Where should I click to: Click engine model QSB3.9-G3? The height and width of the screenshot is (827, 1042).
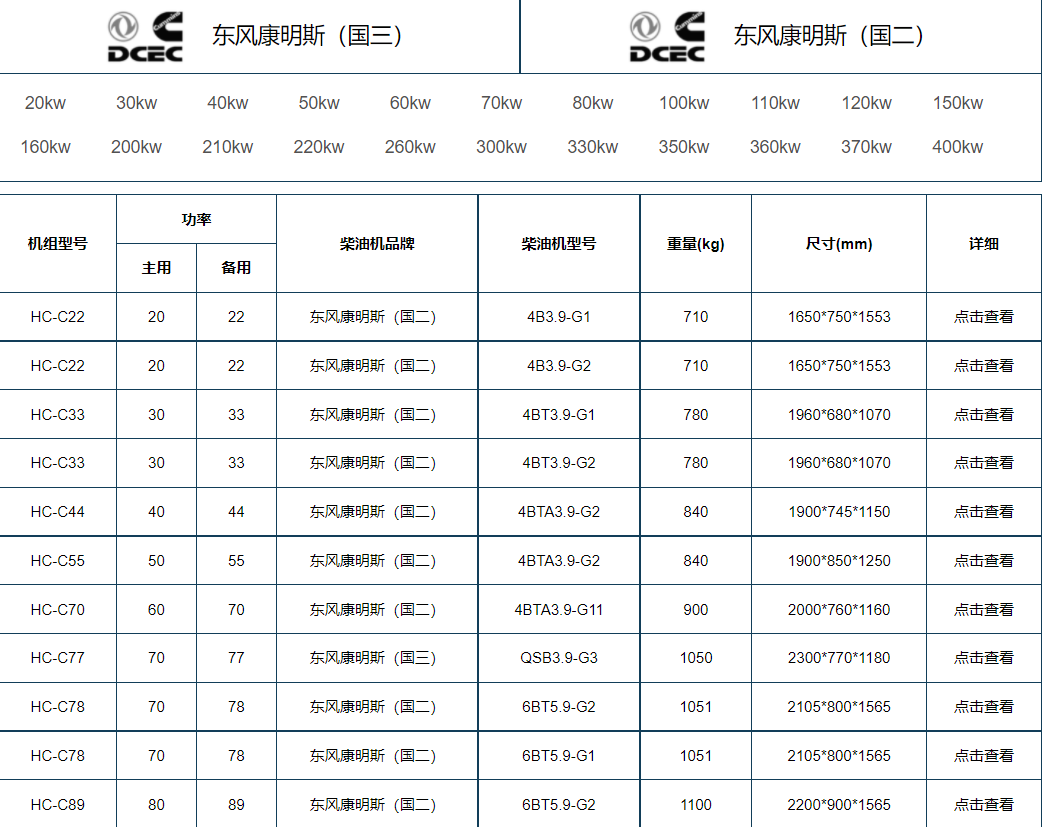559,658
